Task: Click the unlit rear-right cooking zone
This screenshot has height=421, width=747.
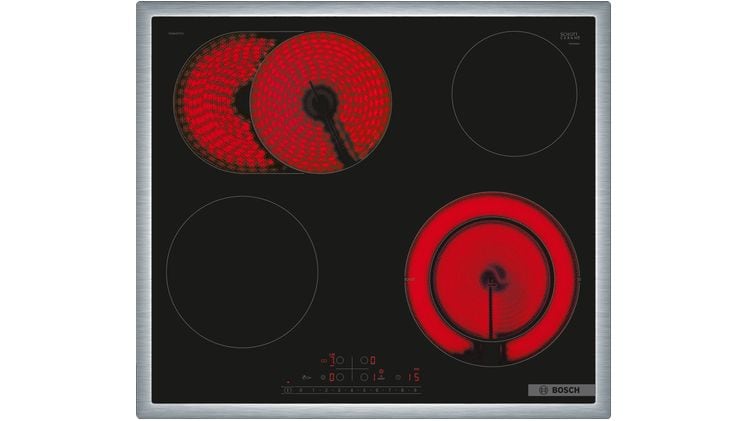Action: [514, 93]
